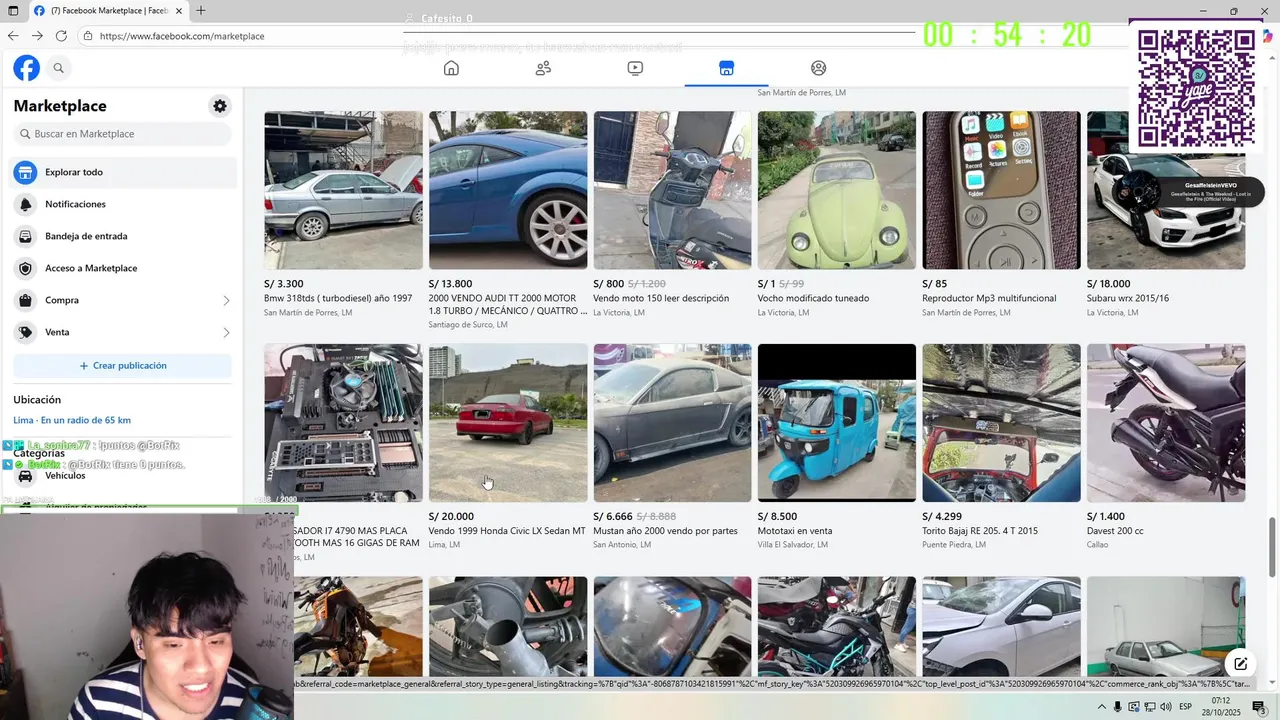1280x720 pixels.
Task: Open the Groups icon in top navigation
Action: 818,68
